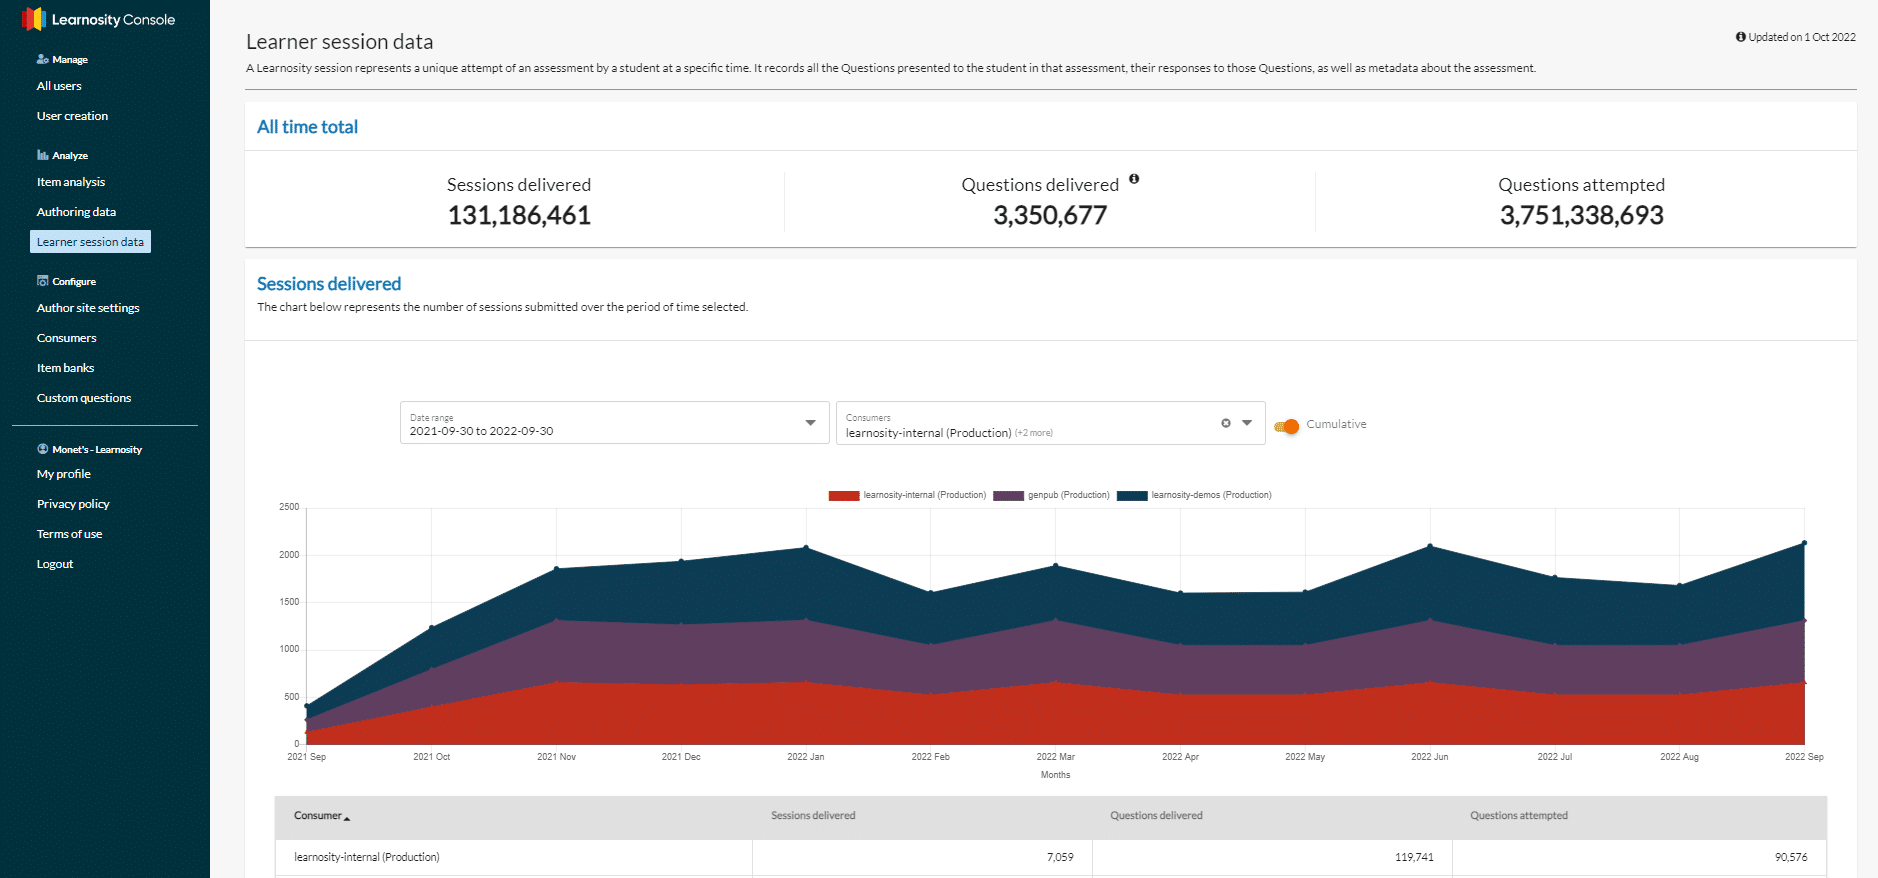Expand the Consumers dropdown arrow
The image size is (1878, 878).
tap(1247, 423)
